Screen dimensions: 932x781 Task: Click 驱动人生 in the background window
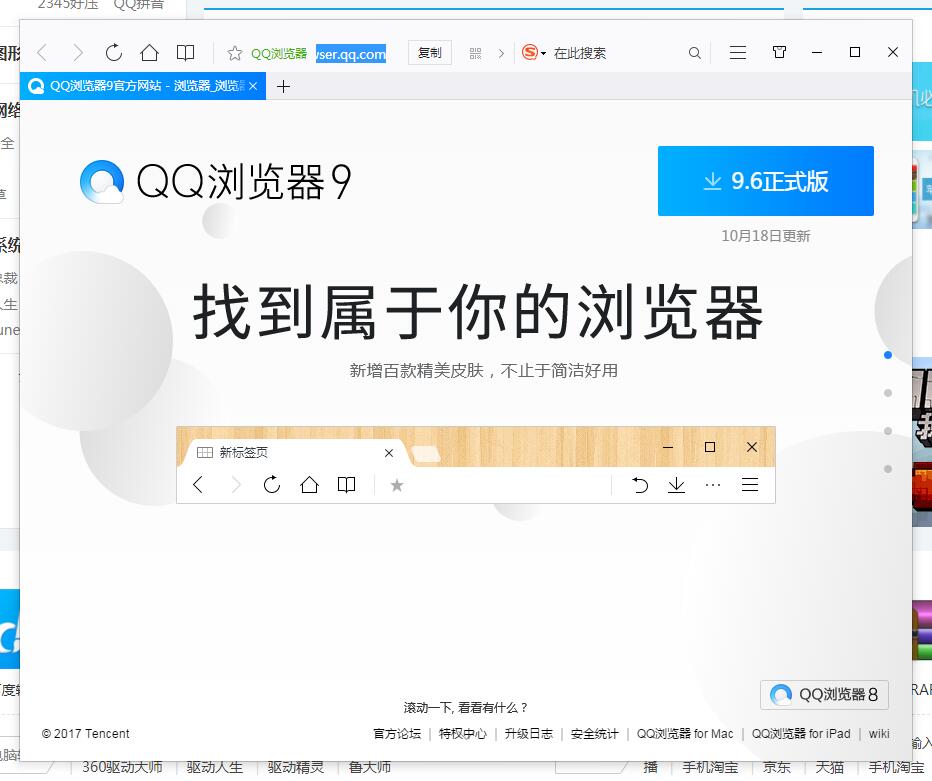tap(215, 768)
